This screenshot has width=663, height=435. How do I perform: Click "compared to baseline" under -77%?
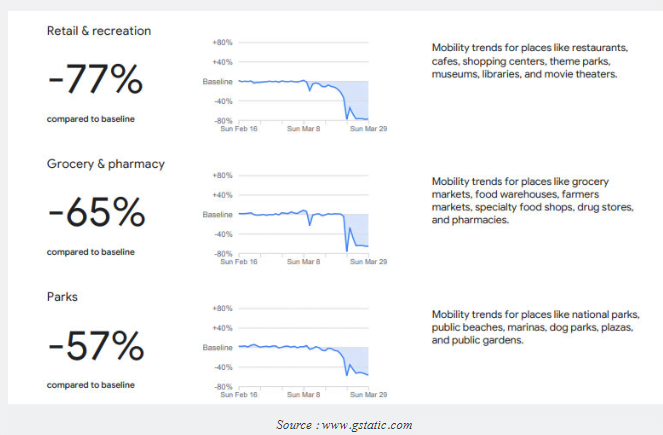(x=90, y=119)
